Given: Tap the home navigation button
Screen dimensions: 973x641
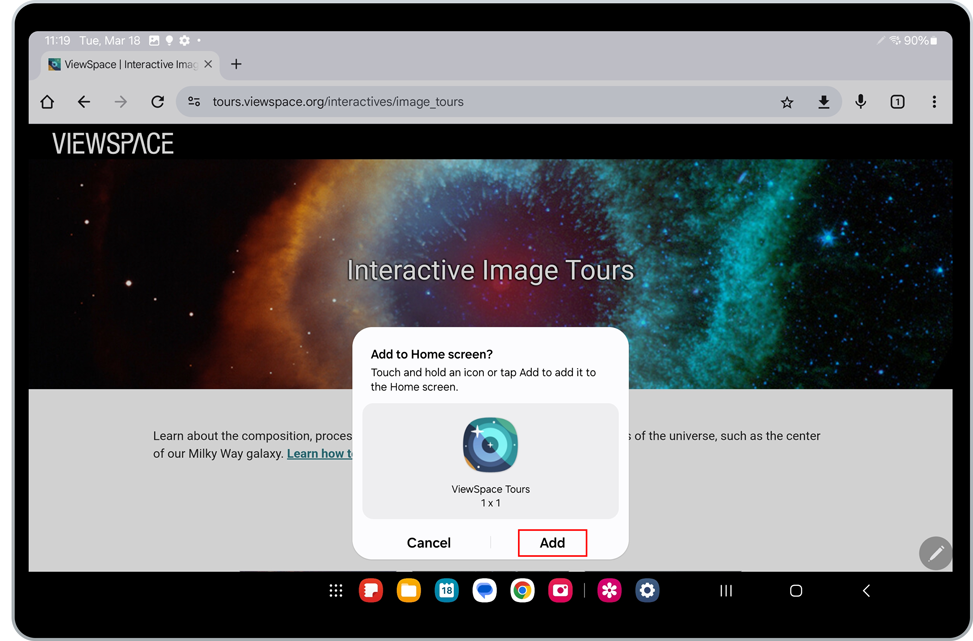Looking at the screenshot, I should click(796, 591).
